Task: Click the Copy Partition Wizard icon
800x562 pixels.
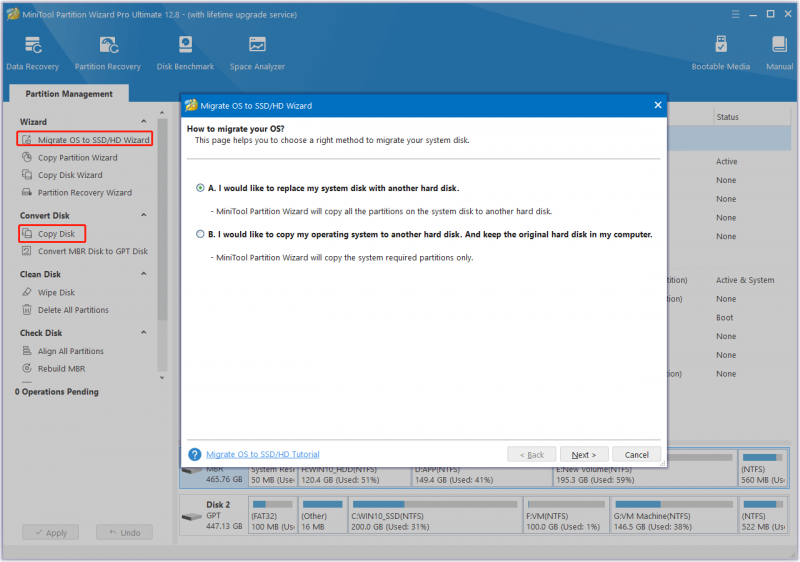Action: [x=27, y=157]
